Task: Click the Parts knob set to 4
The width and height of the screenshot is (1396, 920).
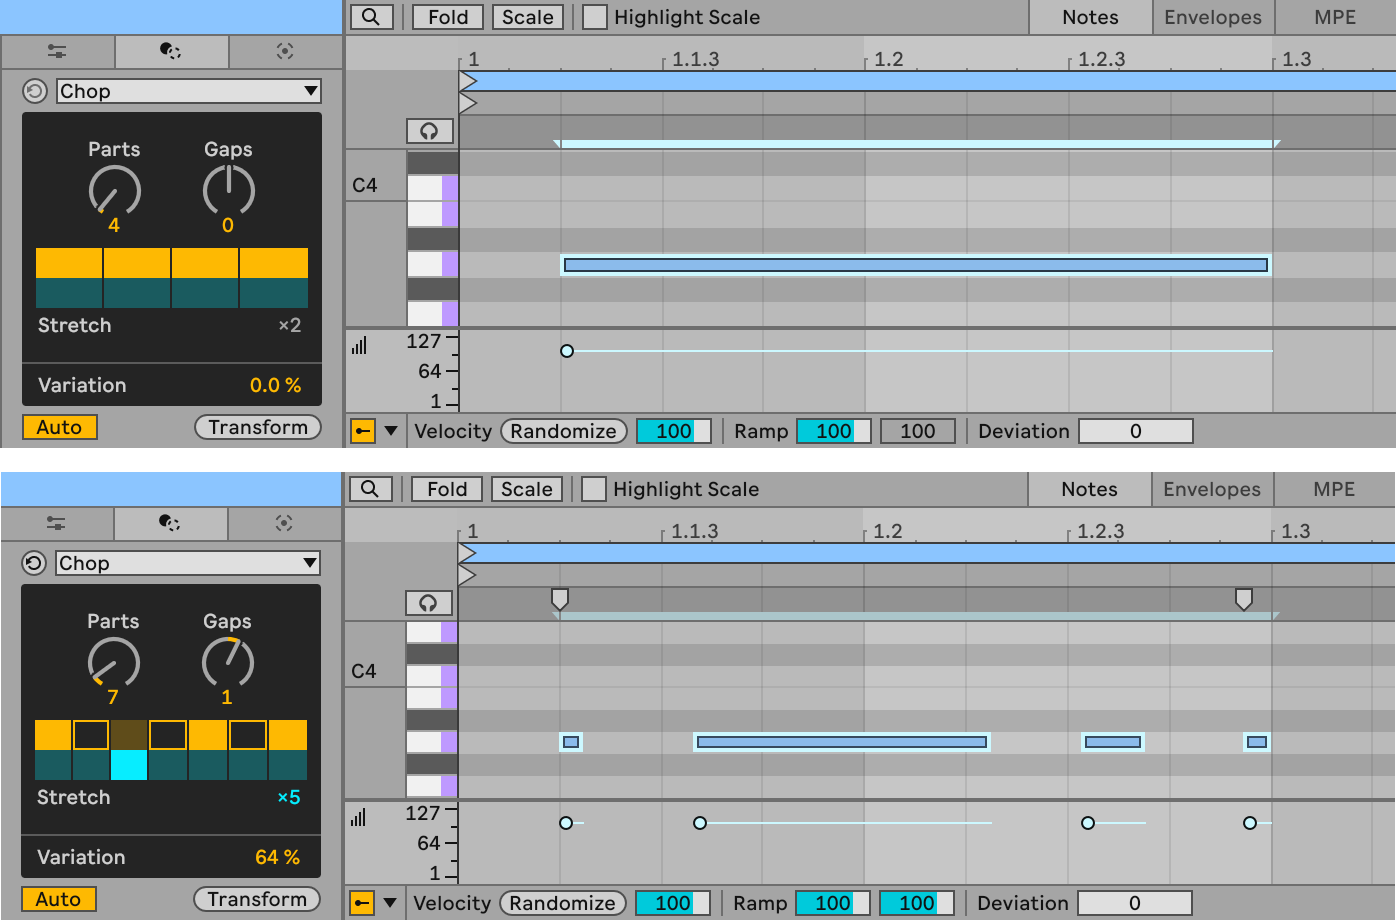Action: click(115, 190)
